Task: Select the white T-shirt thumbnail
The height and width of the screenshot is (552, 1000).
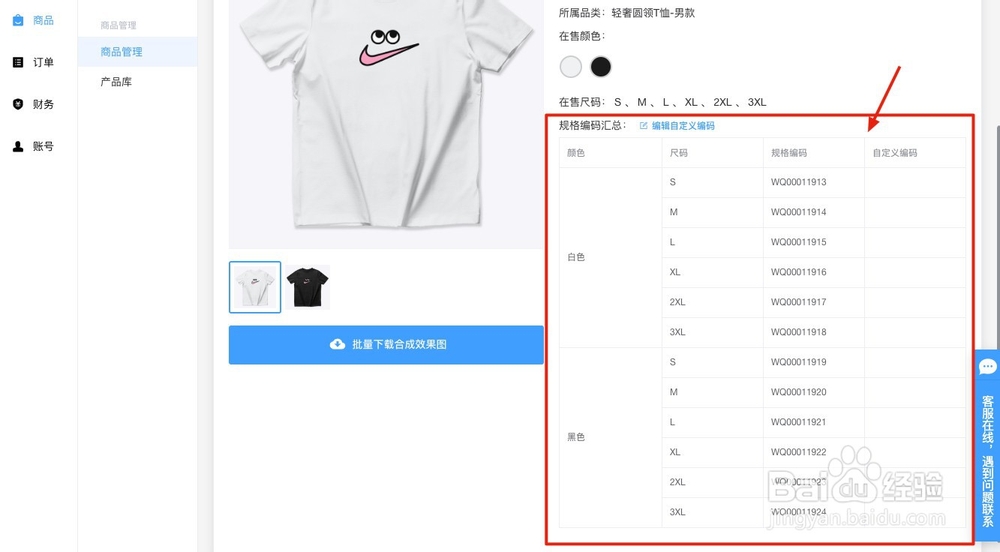Action: pyautogui.click(x=255, y=287)
